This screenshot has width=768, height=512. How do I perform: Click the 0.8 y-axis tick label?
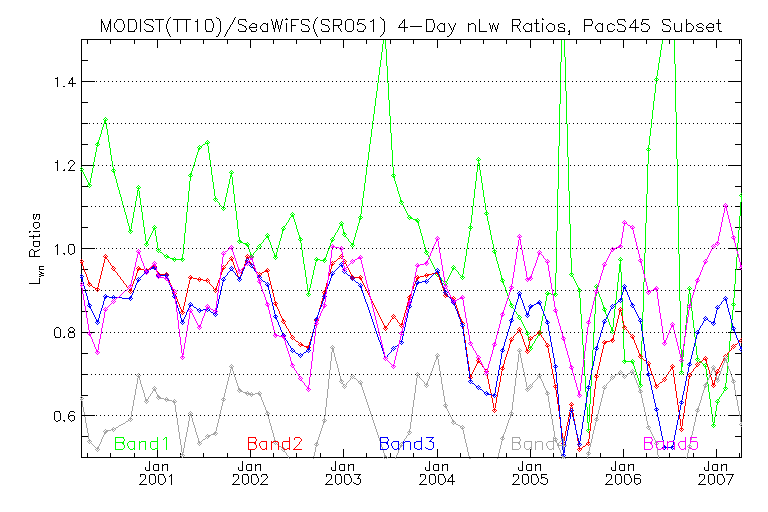65,333
